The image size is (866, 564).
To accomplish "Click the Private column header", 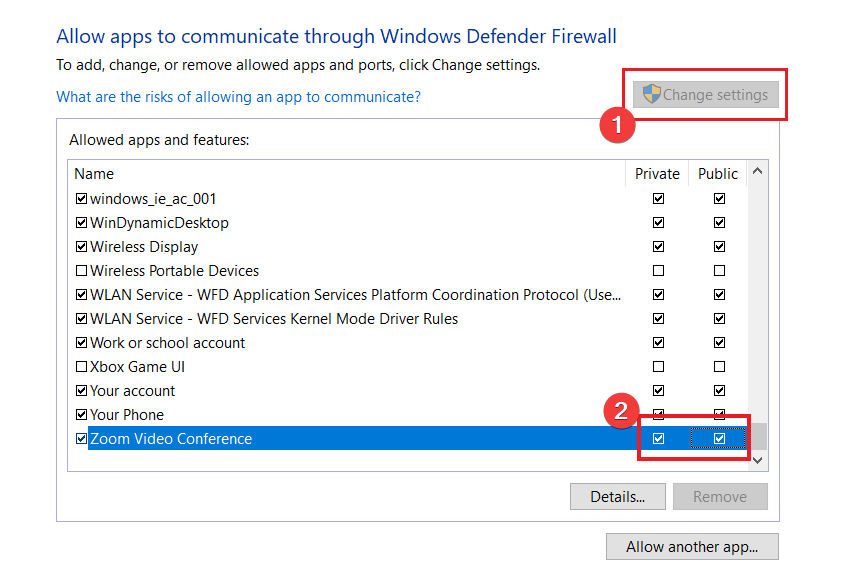I will 657,174.
